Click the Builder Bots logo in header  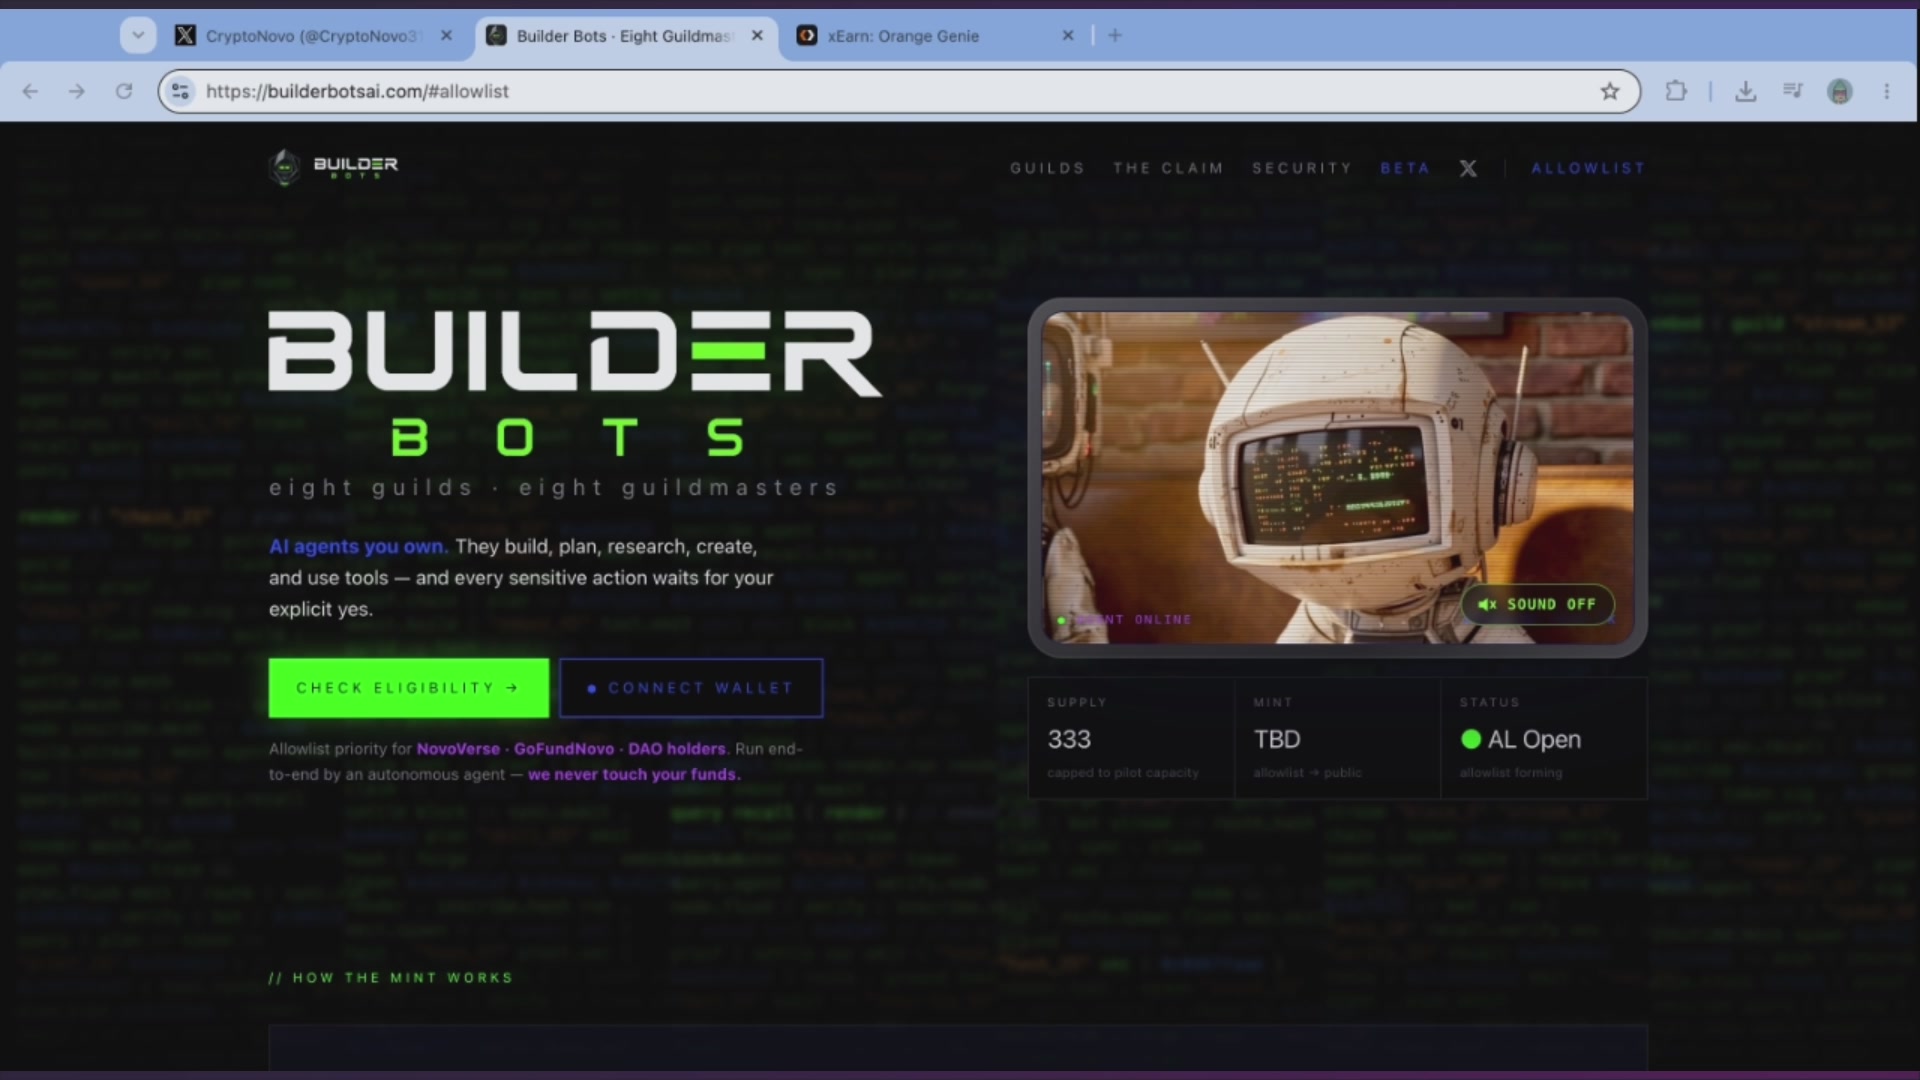coord(333,167)
